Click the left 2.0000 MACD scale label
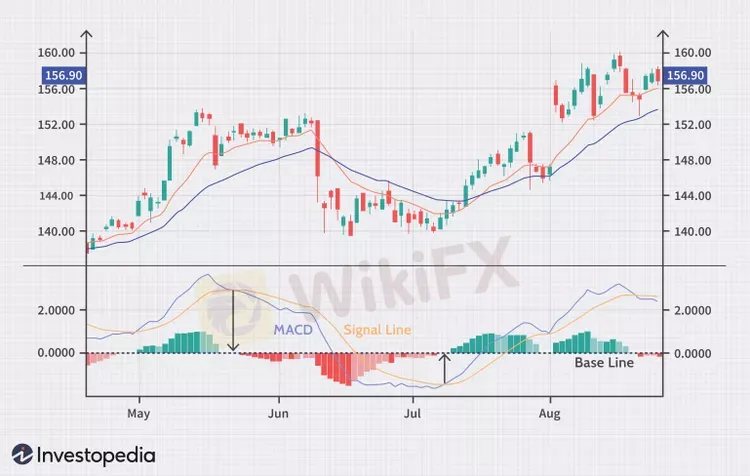The height and width of the screenshot is (476, 750). [x=56, y=310]
